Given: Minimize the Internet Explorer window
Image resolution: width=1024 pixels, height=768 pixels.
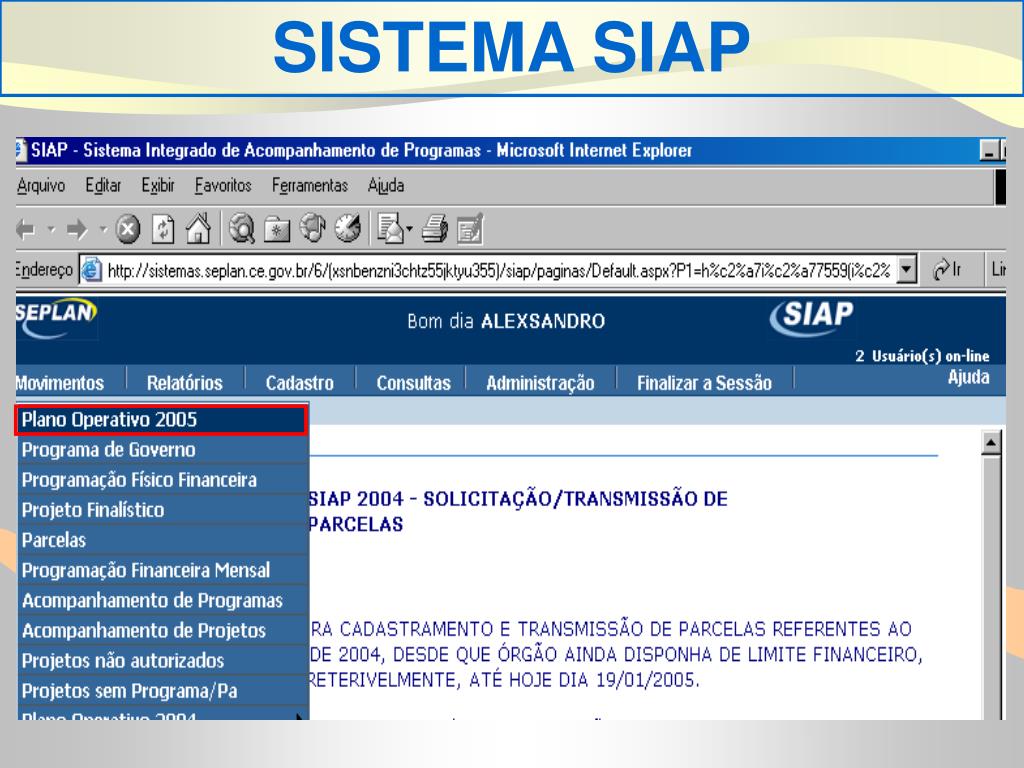Looking at the screenshot, I should pos(989,151).
